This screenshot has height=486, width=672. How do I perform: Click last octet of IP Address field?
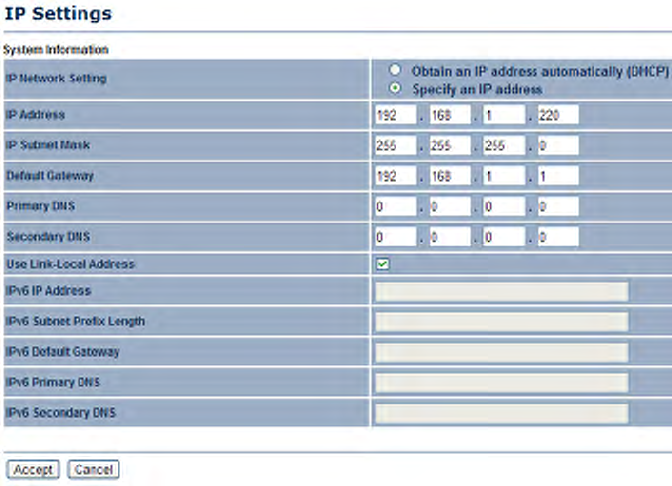557,115
